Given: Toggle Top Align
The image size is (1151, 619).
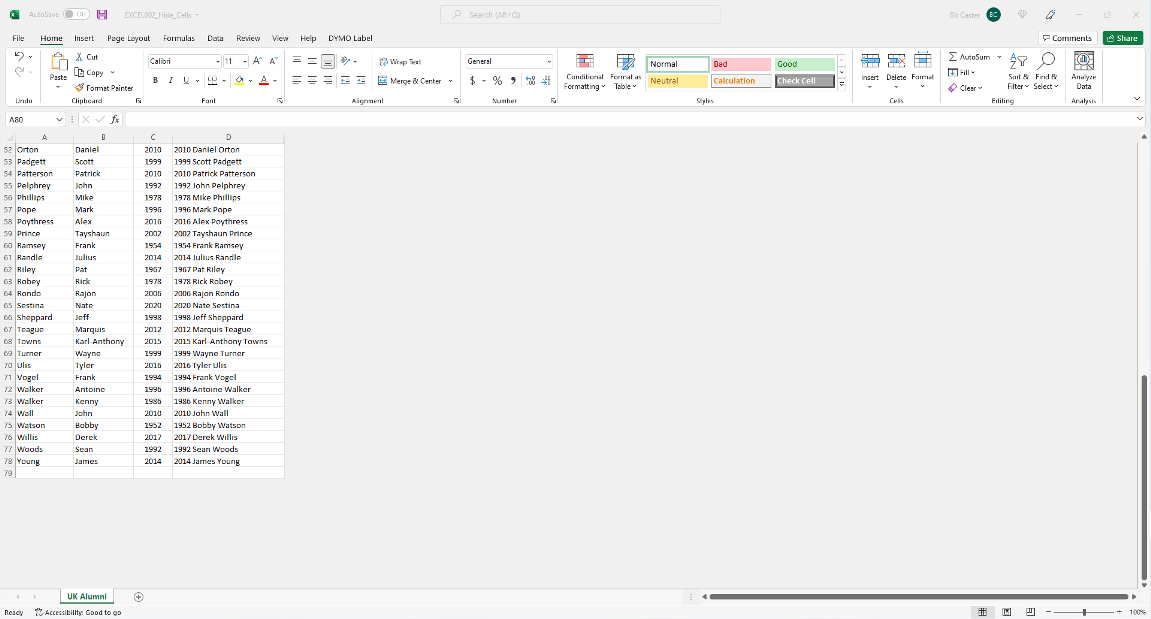Looking at the screenshot, I should click(297, 61).
